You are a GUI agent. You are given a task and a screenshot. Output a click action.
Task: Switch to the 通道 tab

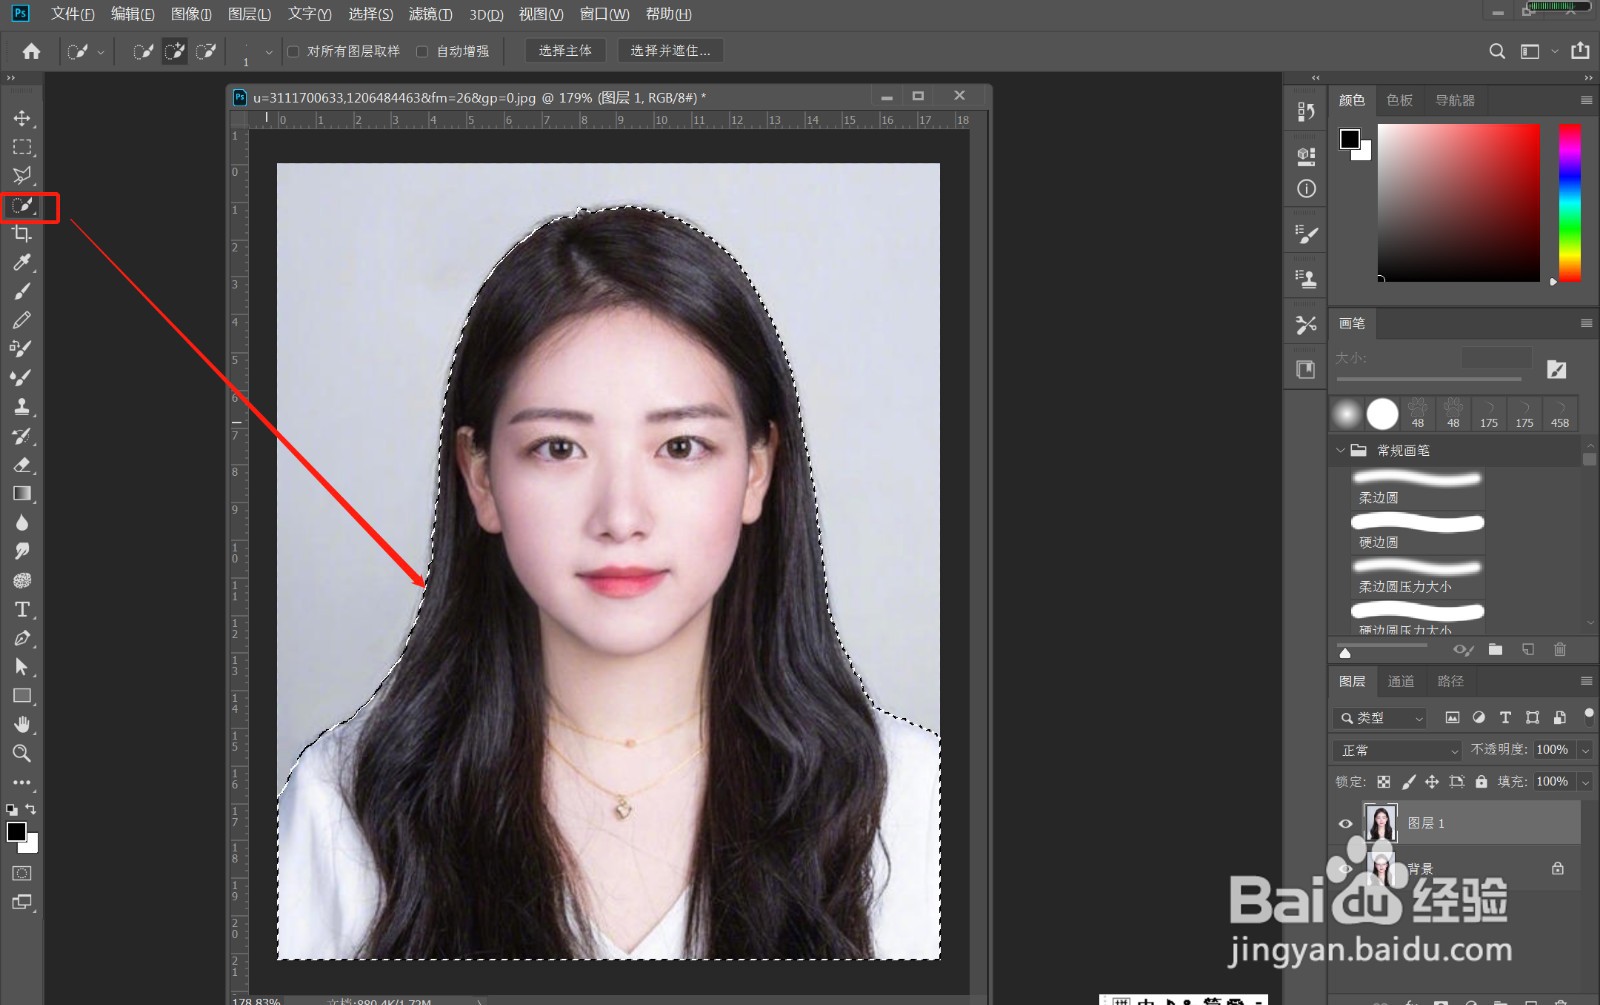(1401, 681)
